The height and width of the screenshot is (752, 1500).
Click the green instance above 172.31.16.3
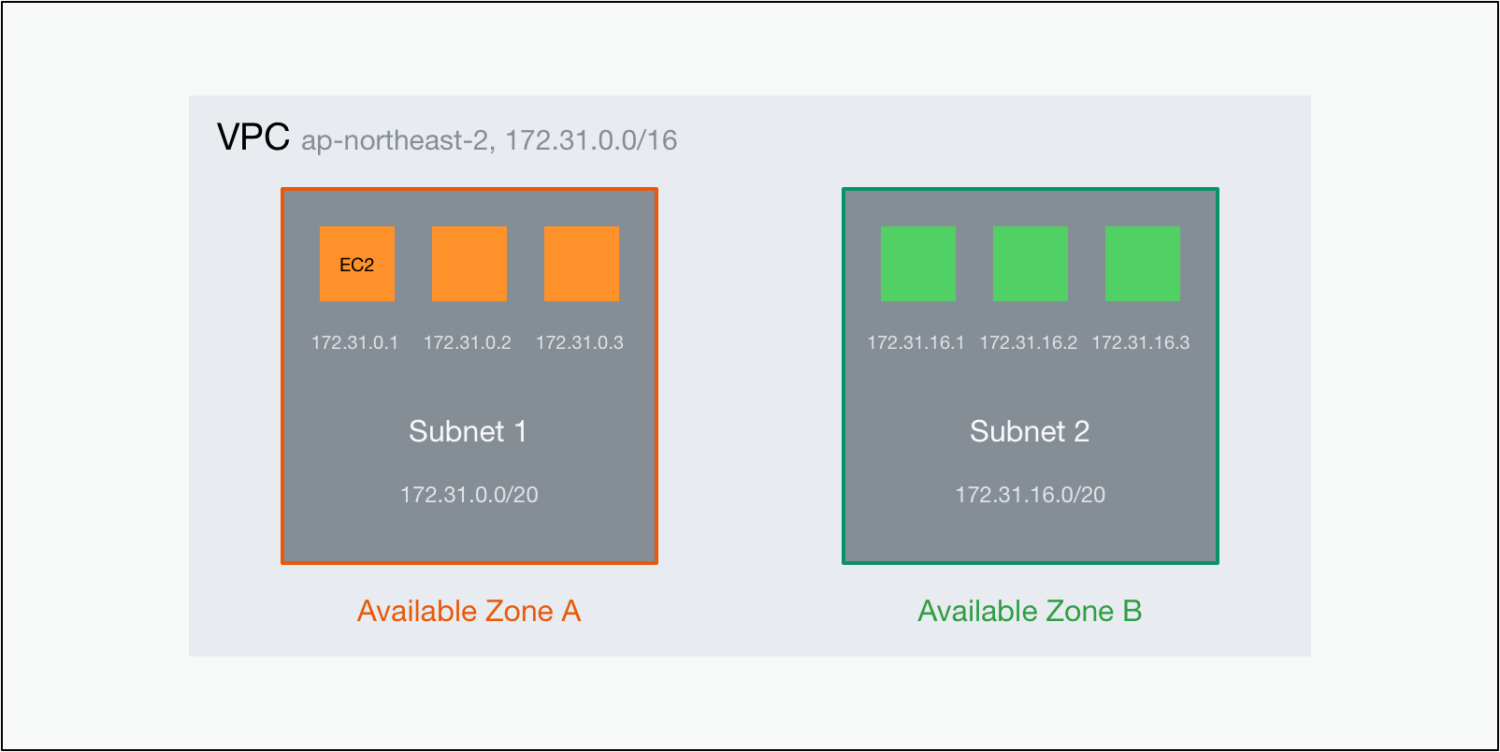(x=1142, y=263)
